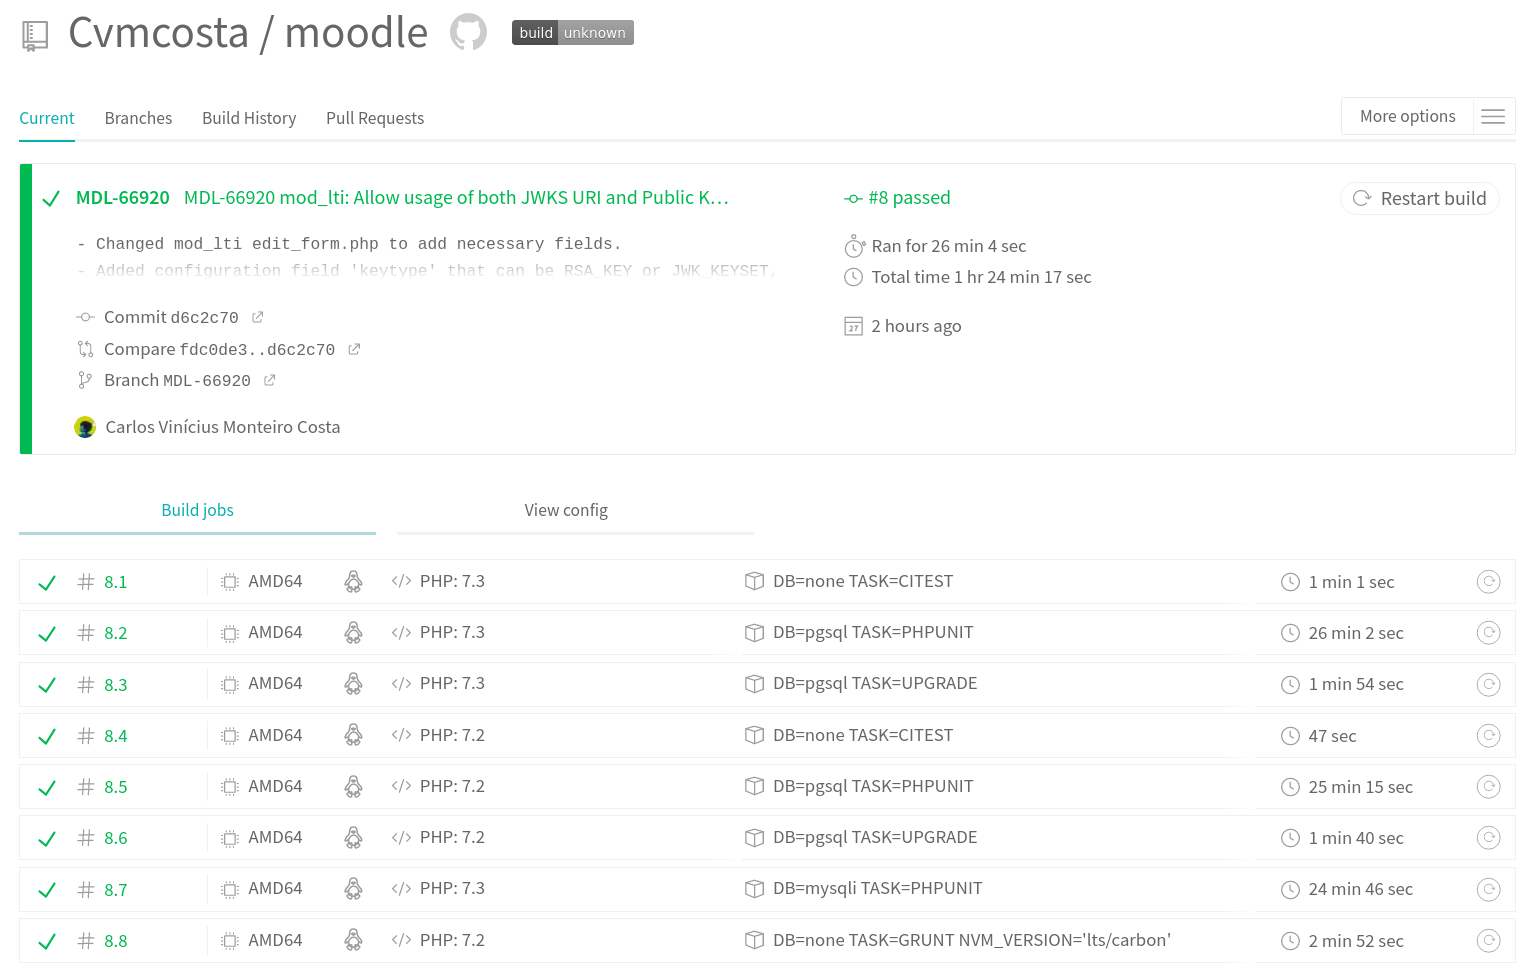
Task: Restart job 8.2 using its restart icon
Action: (x=1489, y=632)
